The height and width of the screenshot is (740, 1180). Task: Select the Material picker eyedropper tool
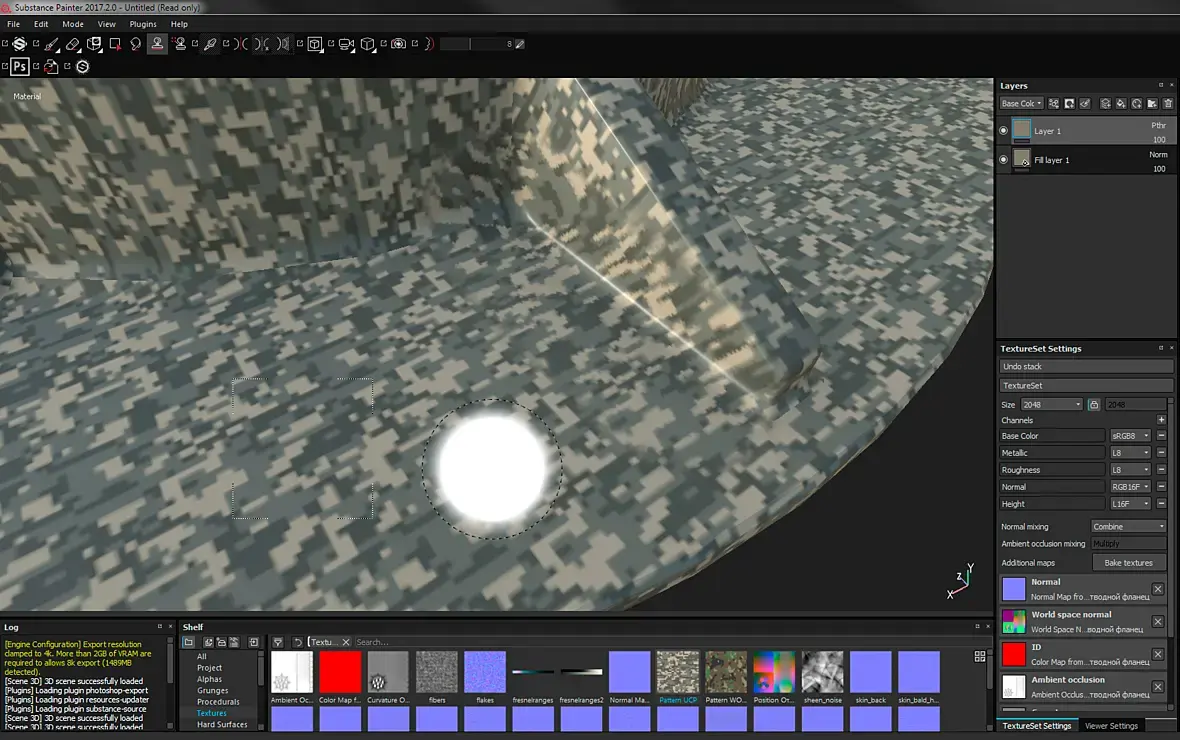click(210, 44)
